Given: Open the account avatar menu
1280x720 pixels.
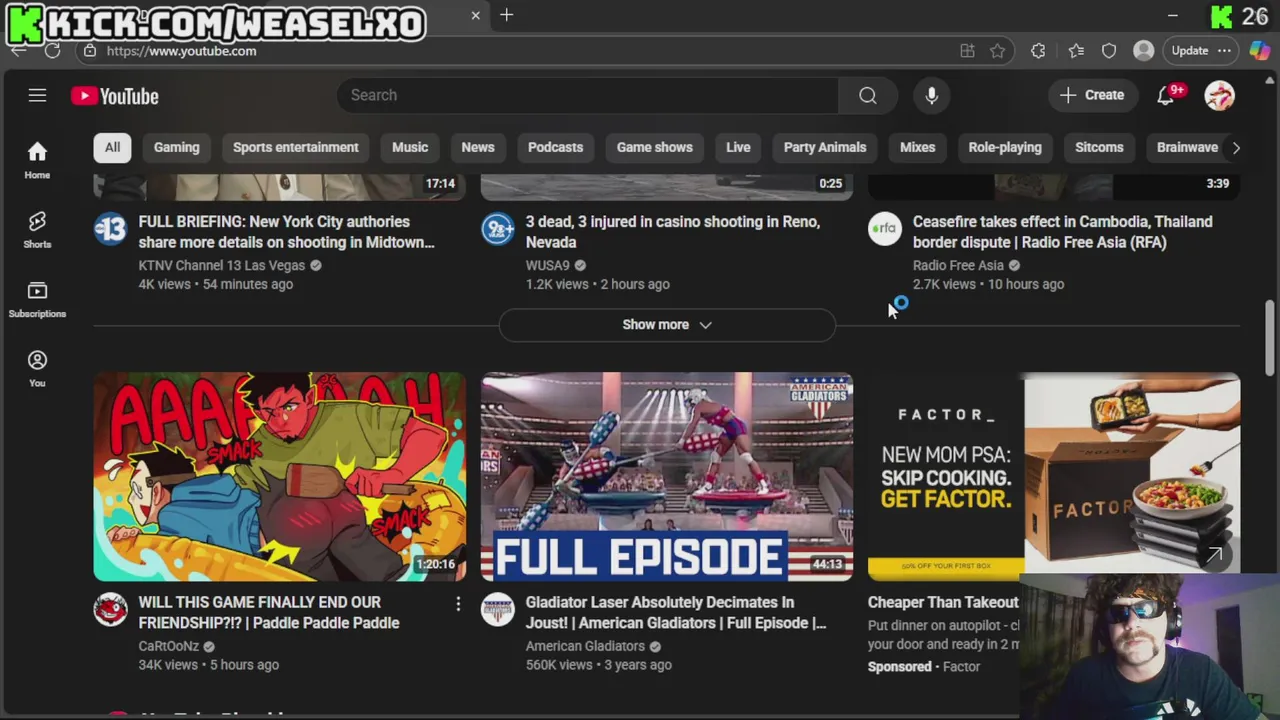Looking at the screenshot, I should [1219, 95].
